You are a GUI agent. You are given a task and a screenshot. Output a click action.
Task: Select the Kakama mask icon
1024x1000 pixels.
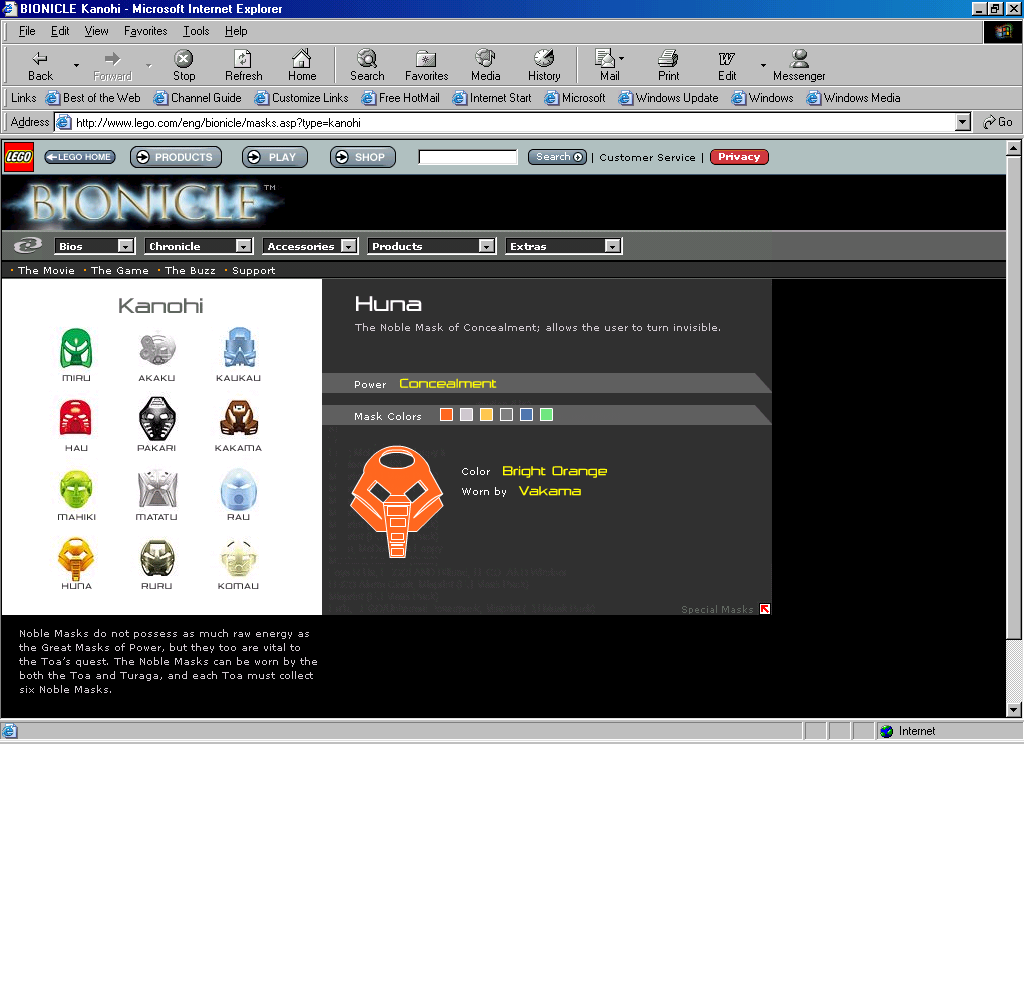click(x=238, y=418)
